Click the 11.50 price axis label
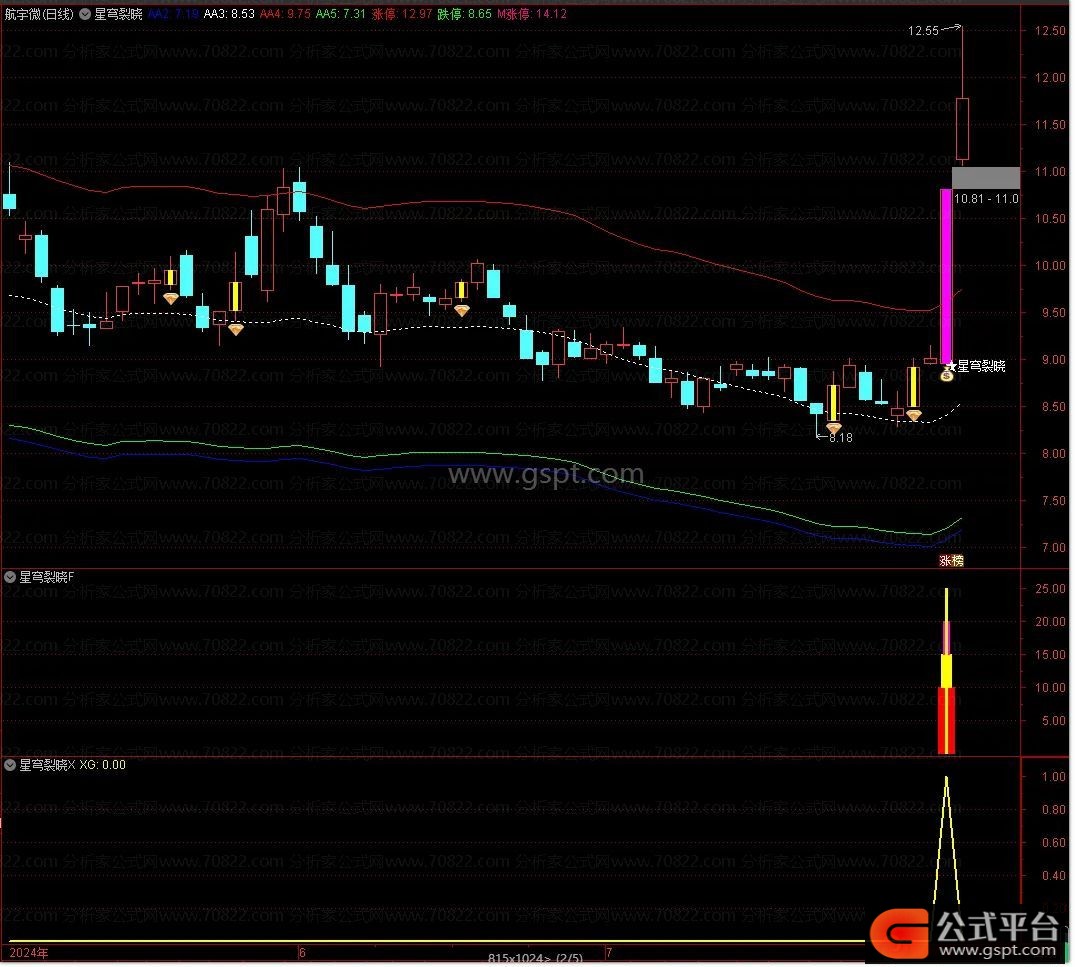The image size is (1075, 967). [1051, 125]
